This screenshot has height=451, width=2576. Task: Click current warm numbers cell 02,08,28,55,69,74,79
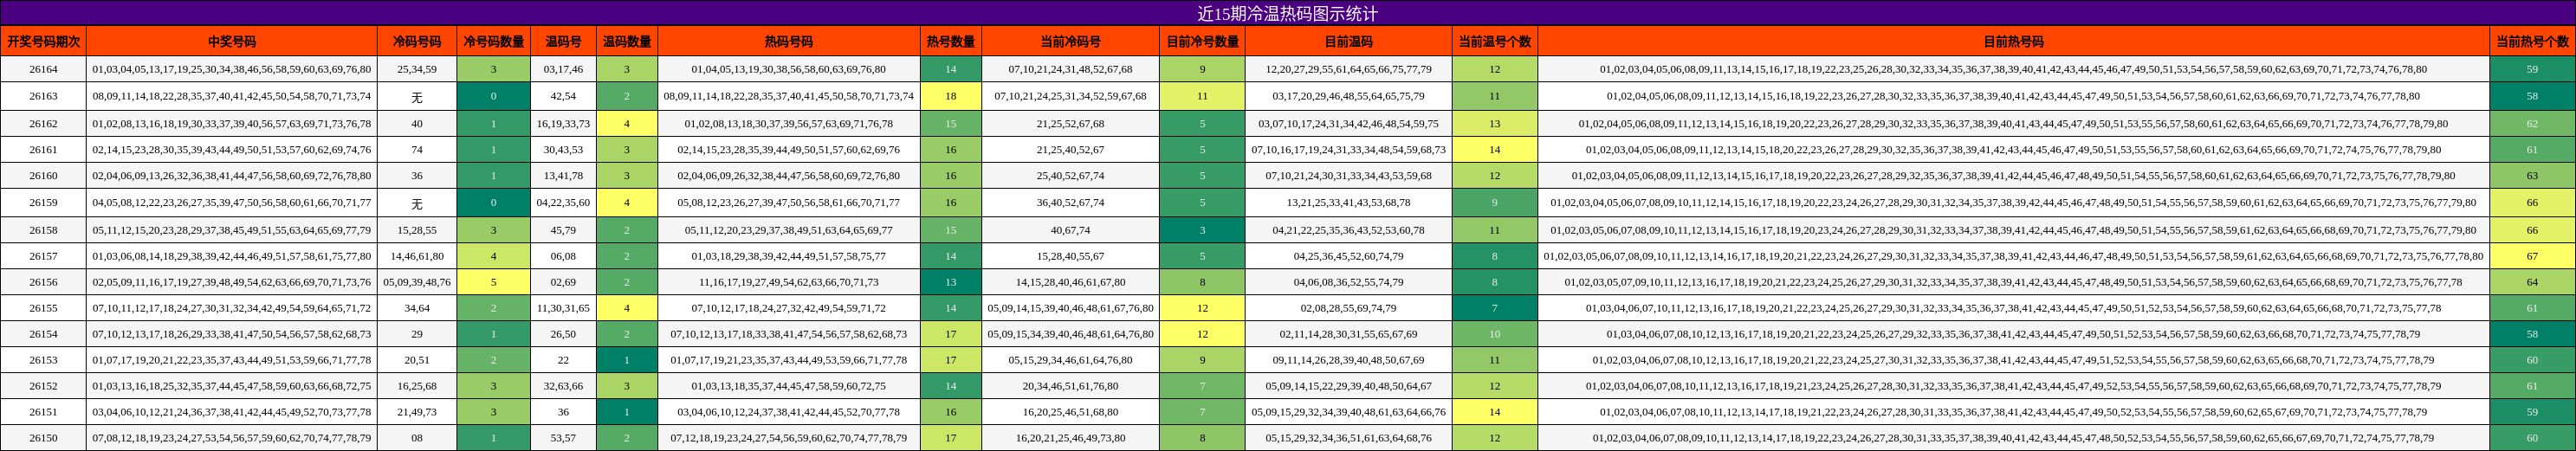coord(1348,308)
